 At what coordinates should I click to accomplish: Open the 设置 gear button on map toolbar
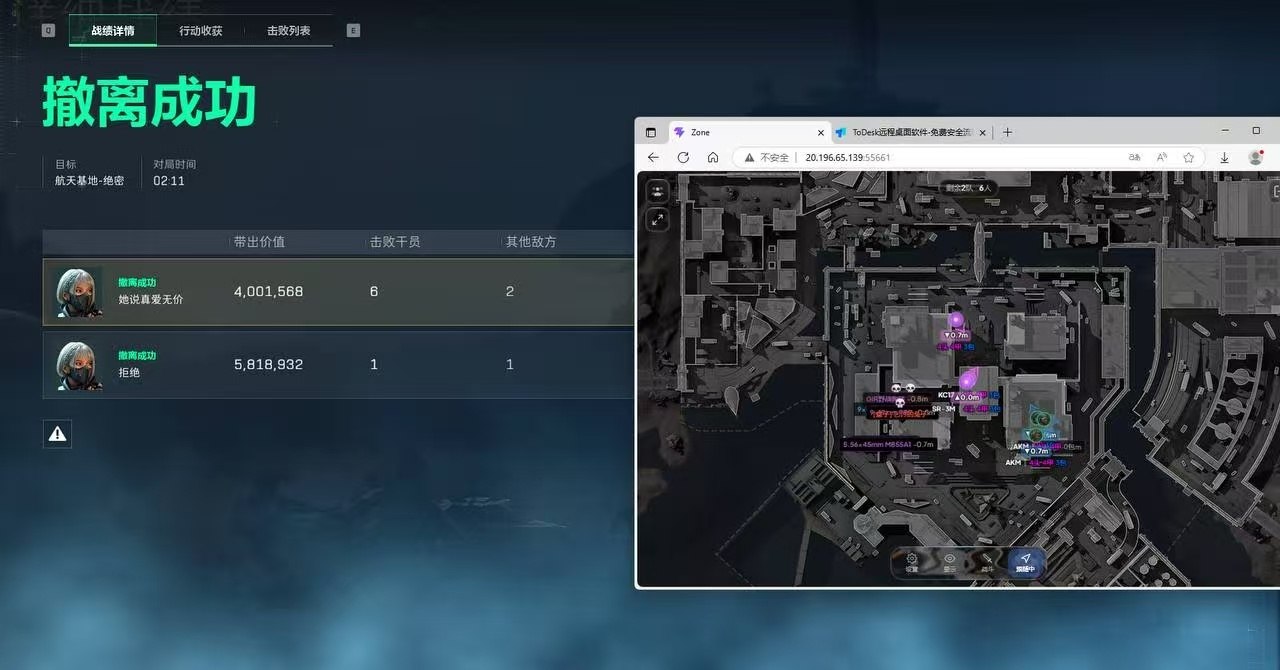tap(912, 562)
